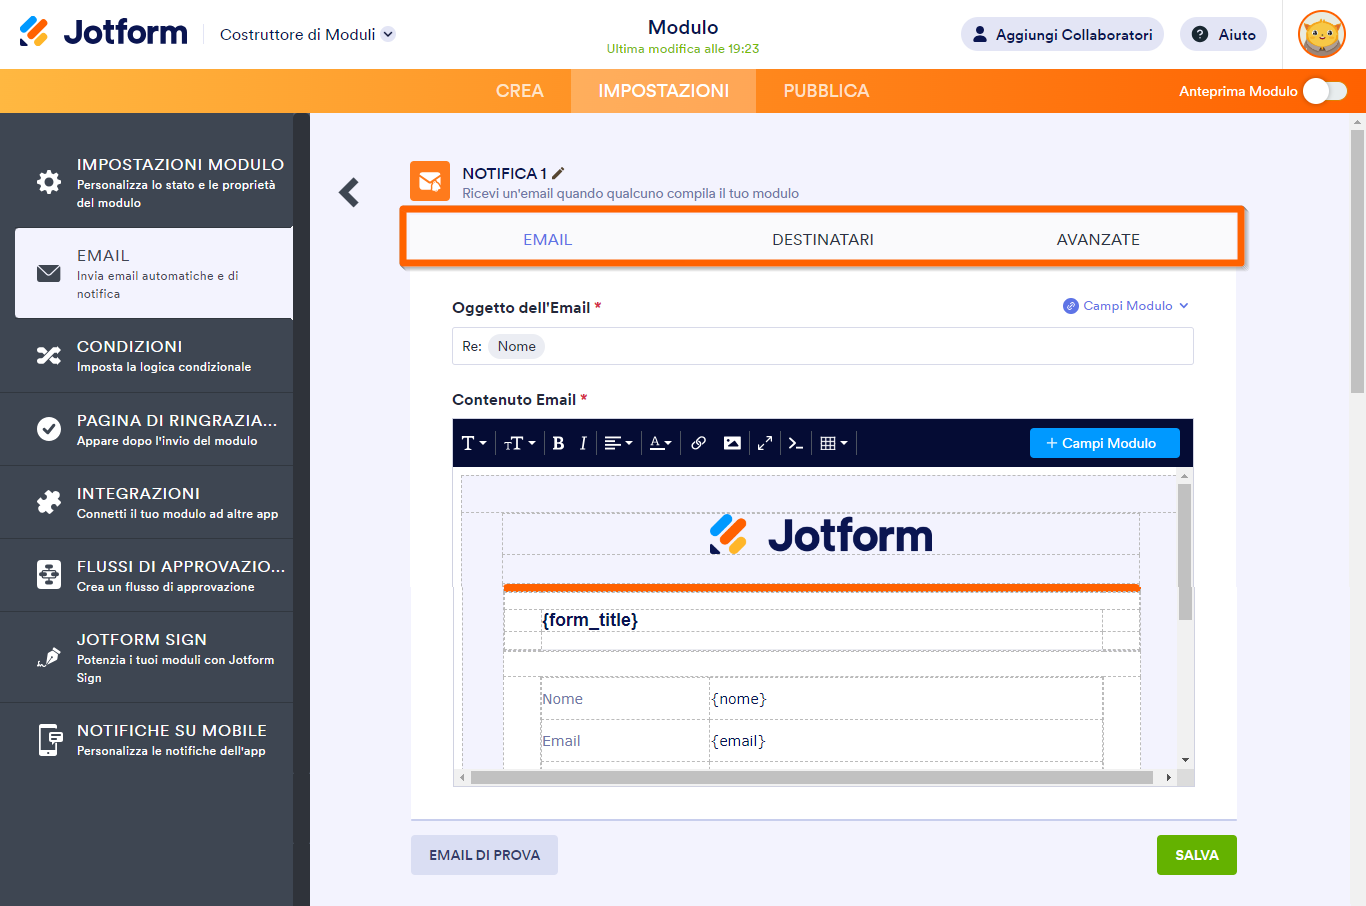Click the Nome label in email table

(x=562, y=699)
